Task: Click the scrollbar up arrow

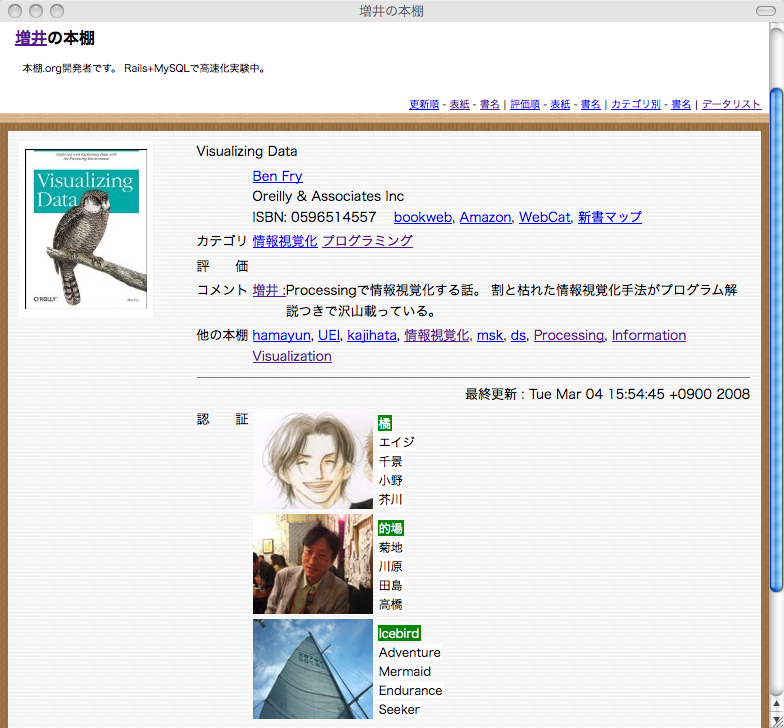Action: 776,704
